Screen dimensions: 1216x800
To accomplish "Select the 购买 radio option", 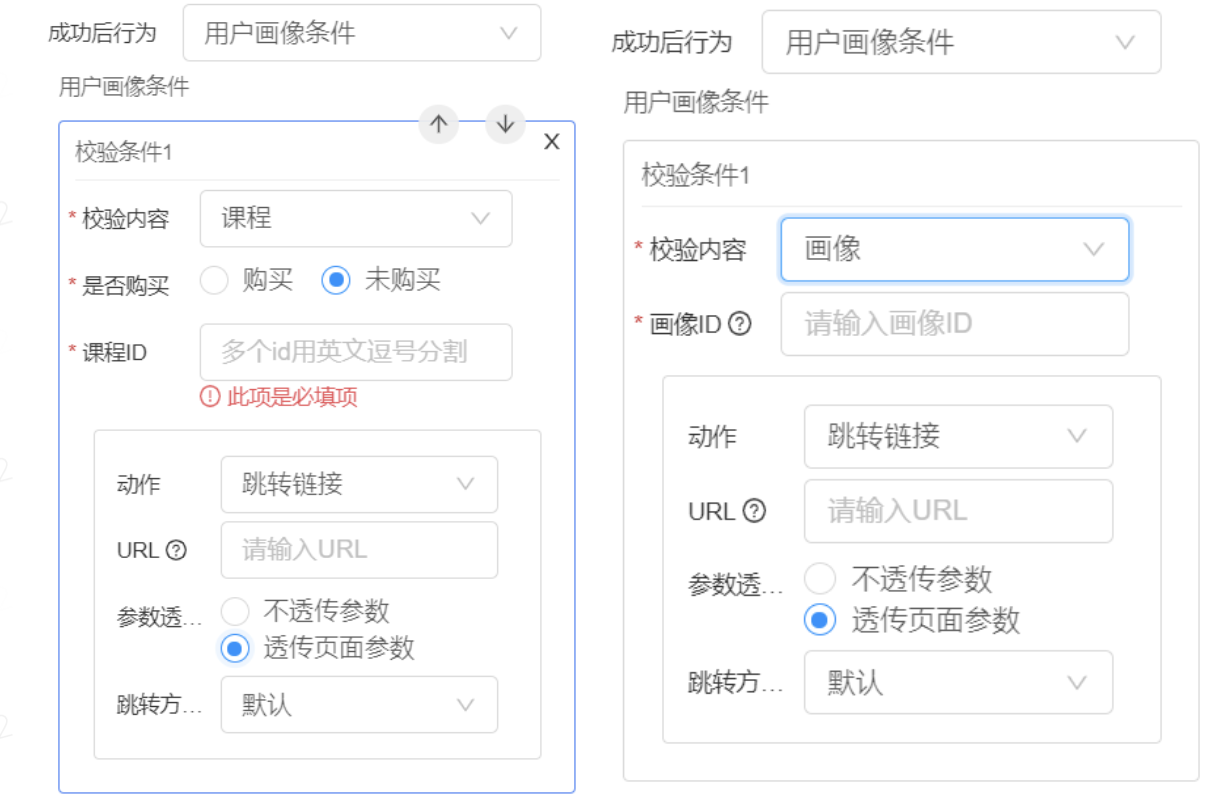I will pos(215,281).
